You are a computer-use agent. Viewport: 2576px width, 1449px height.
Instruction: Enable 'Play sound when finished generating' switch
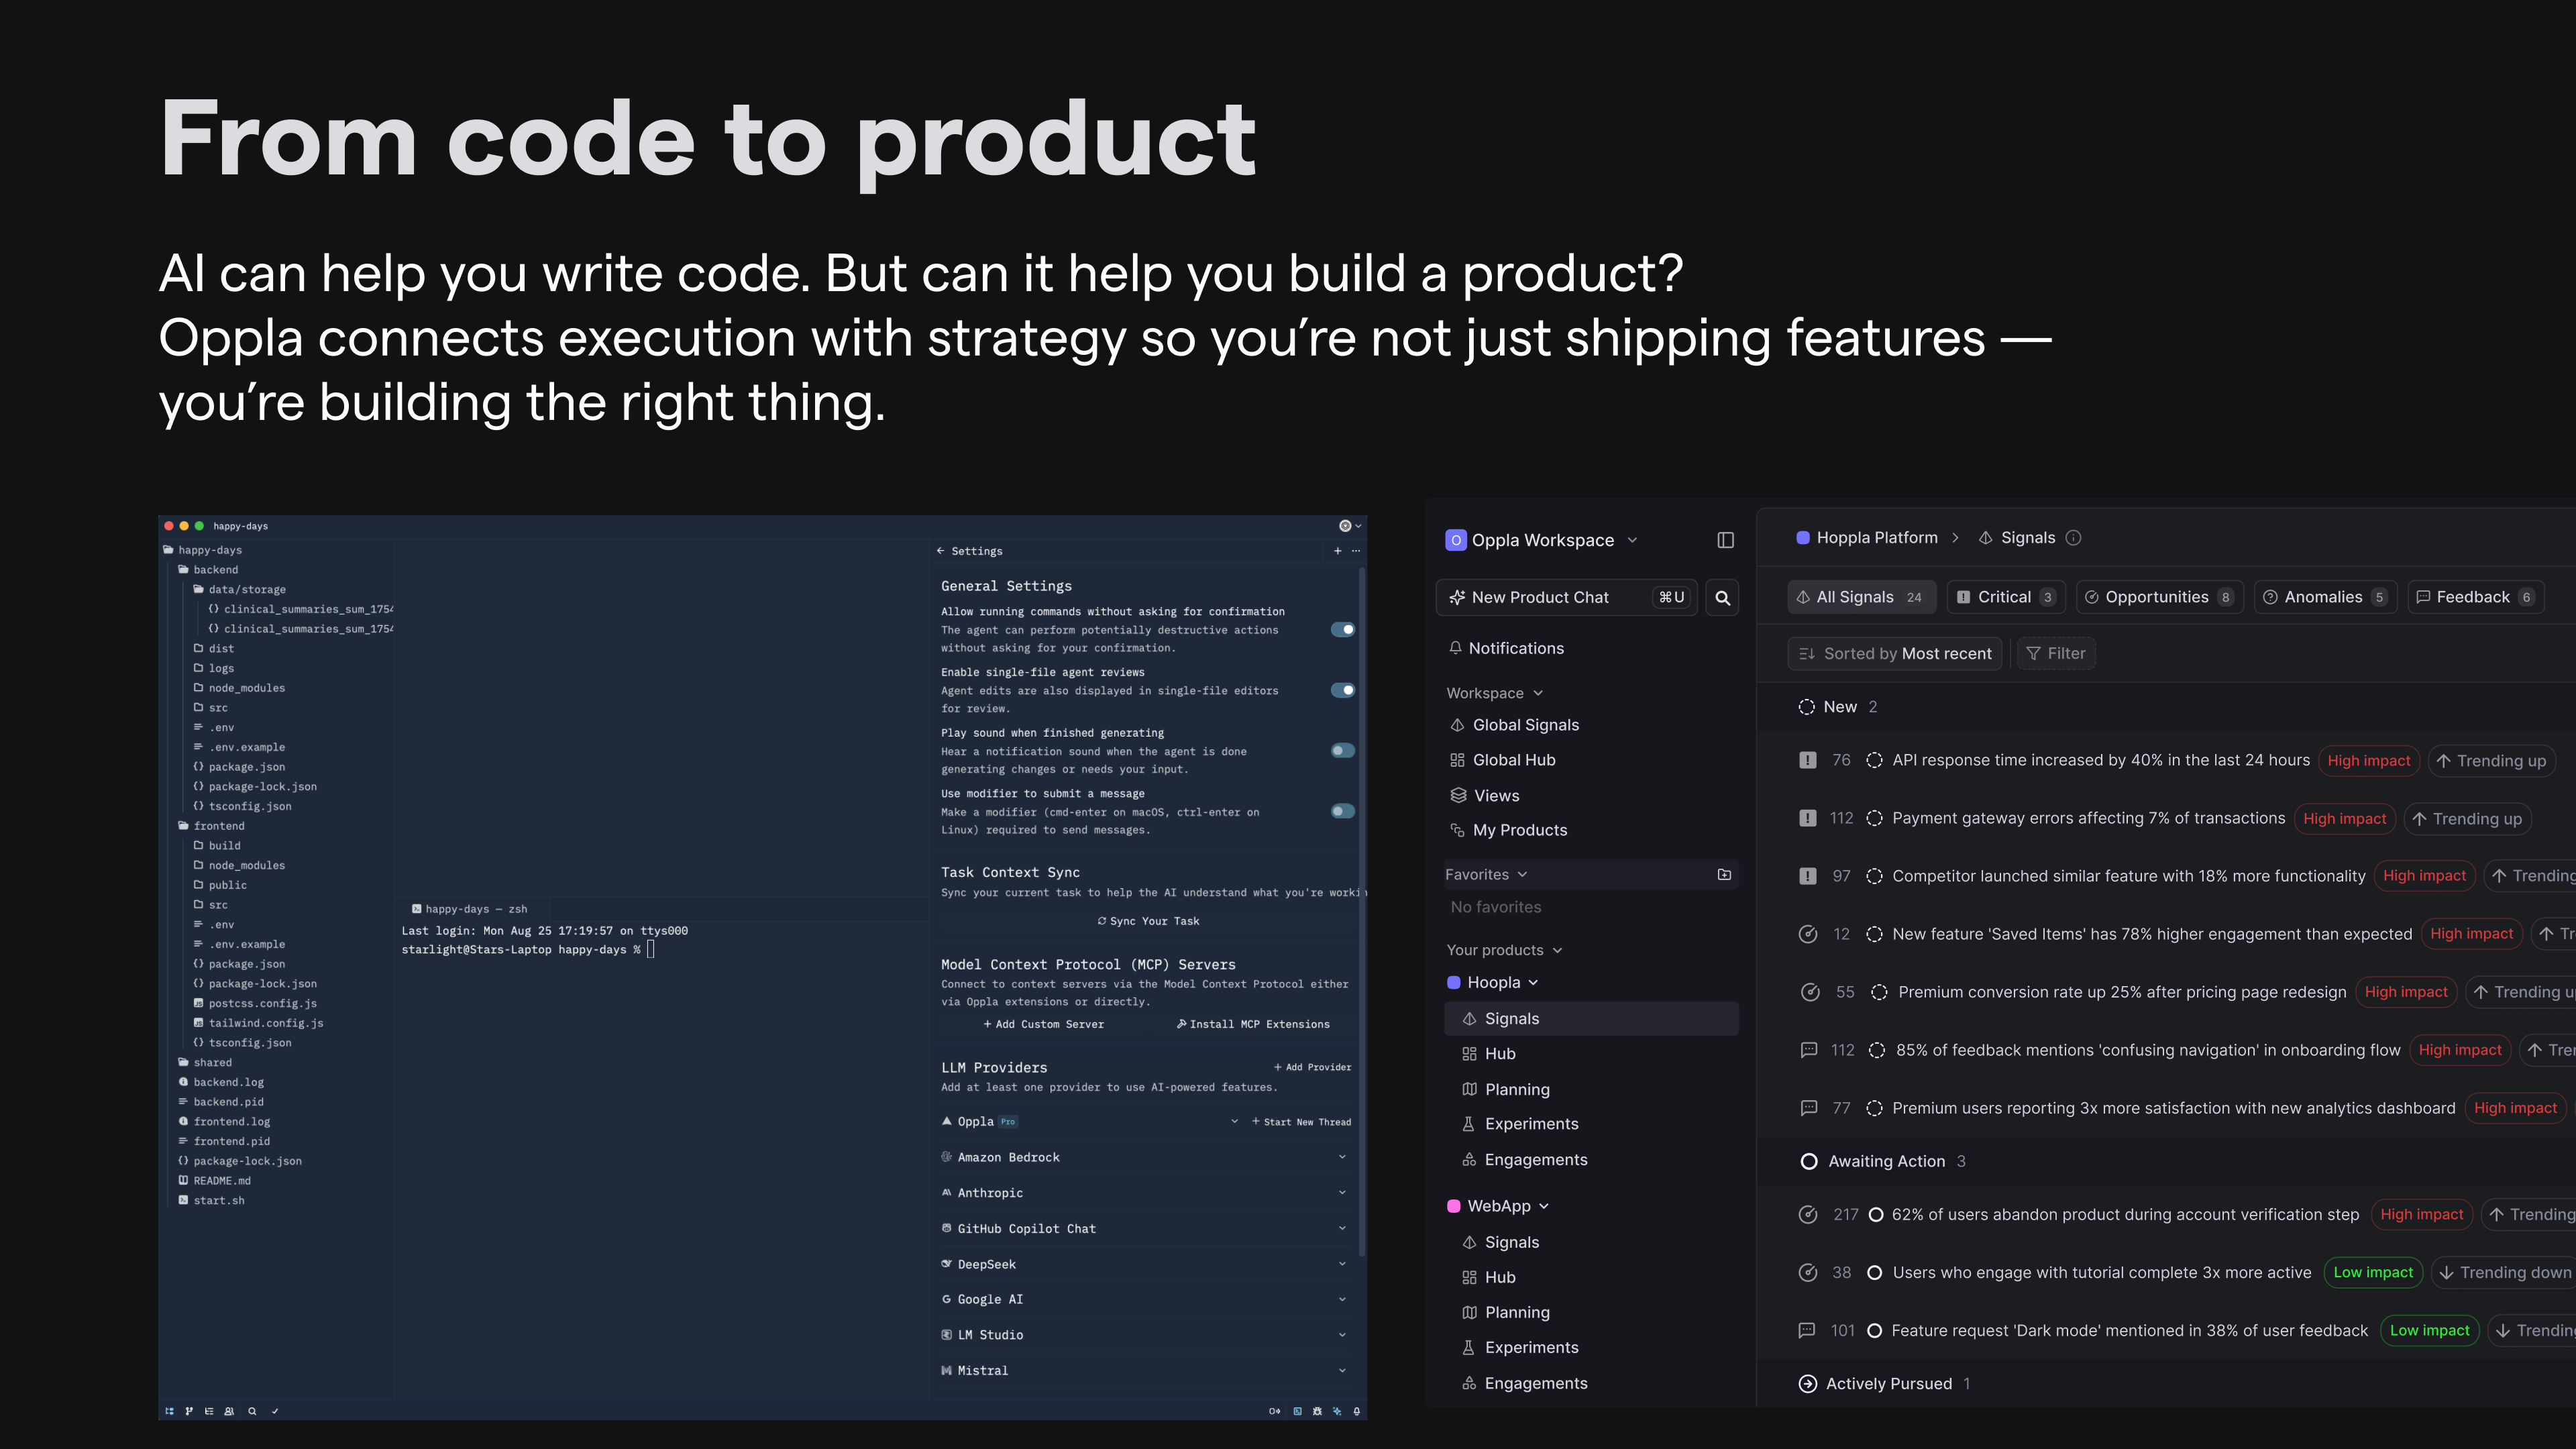pyautogui.click(x=1343, y=751)
